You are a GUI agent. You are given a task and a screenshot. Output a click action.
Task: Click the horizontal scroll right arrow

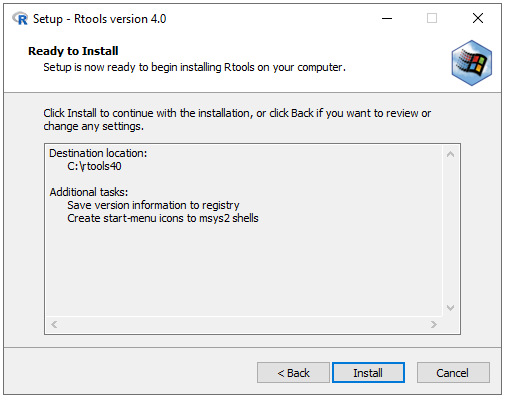pos(433,324)
